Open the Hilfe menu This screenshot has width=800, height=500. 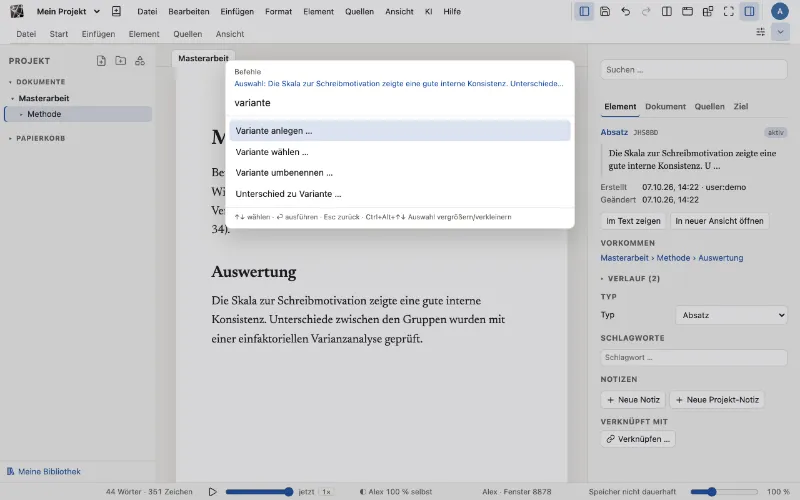tap(452, 11)
